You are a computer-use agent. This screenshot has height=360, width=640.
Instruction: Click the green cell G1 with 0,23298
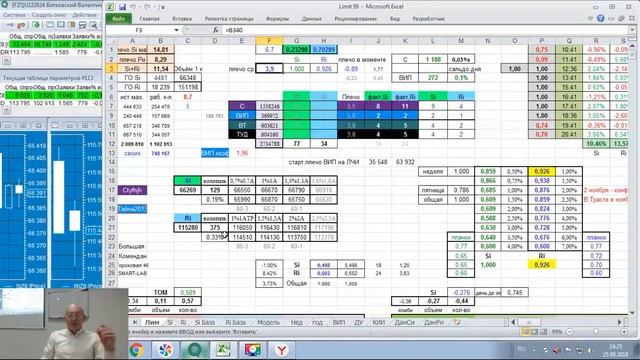[296, 49]
